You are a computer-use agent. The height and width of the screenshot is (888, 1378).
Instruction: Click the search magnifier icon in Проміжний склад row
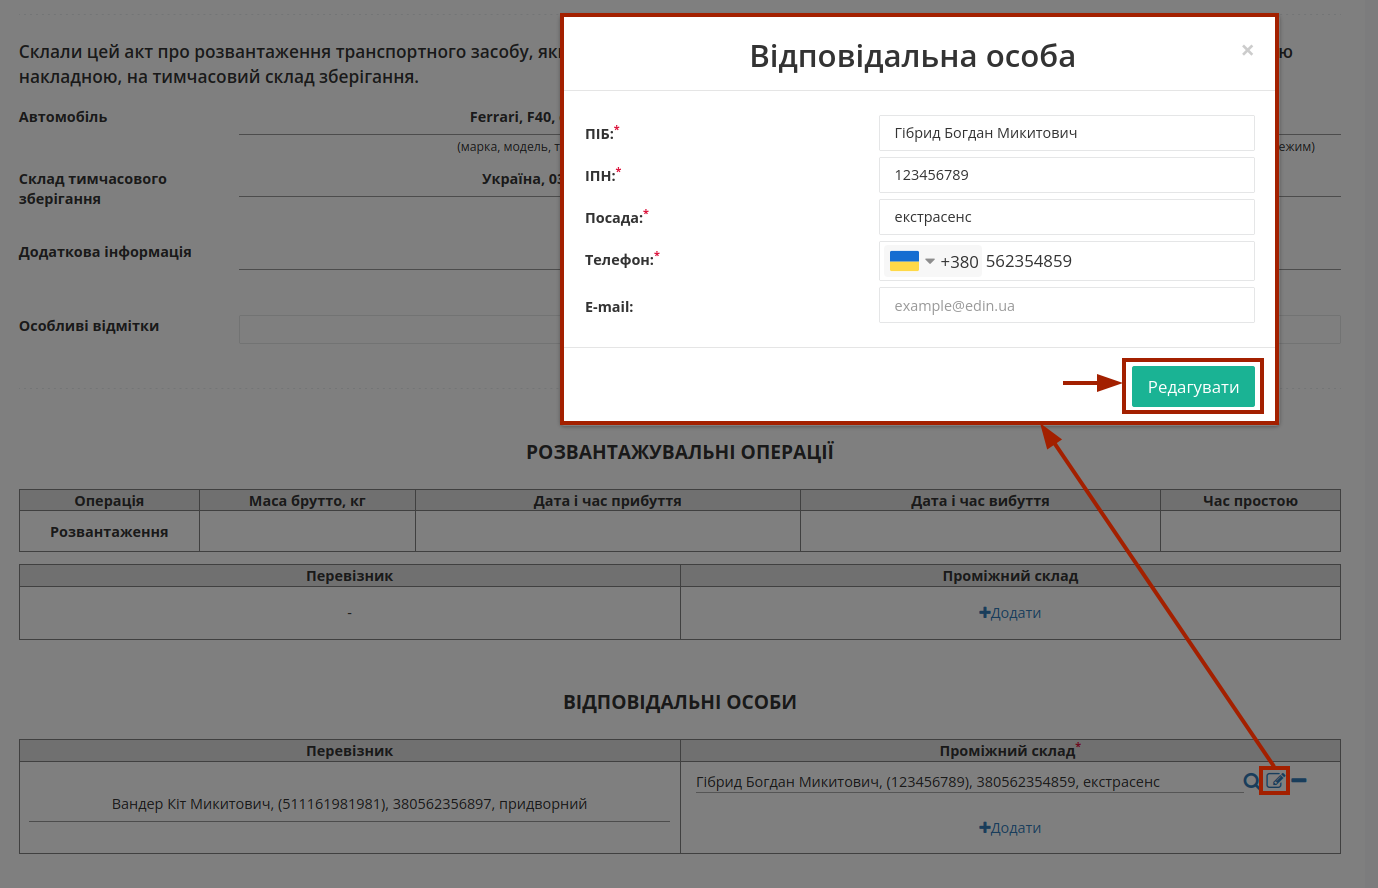(1251, 781)
